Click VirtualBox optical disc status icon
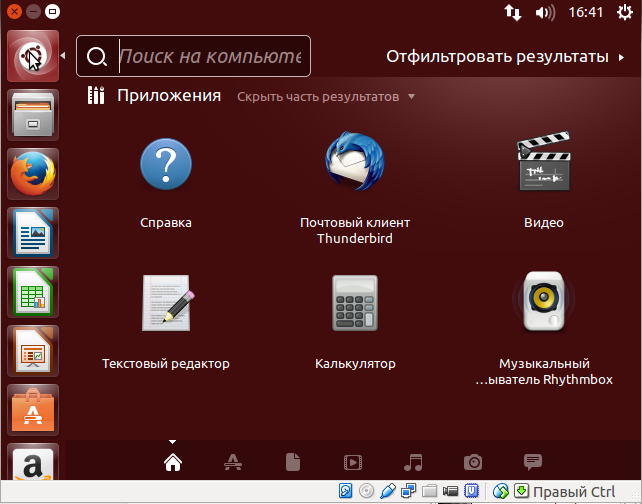 366,490
